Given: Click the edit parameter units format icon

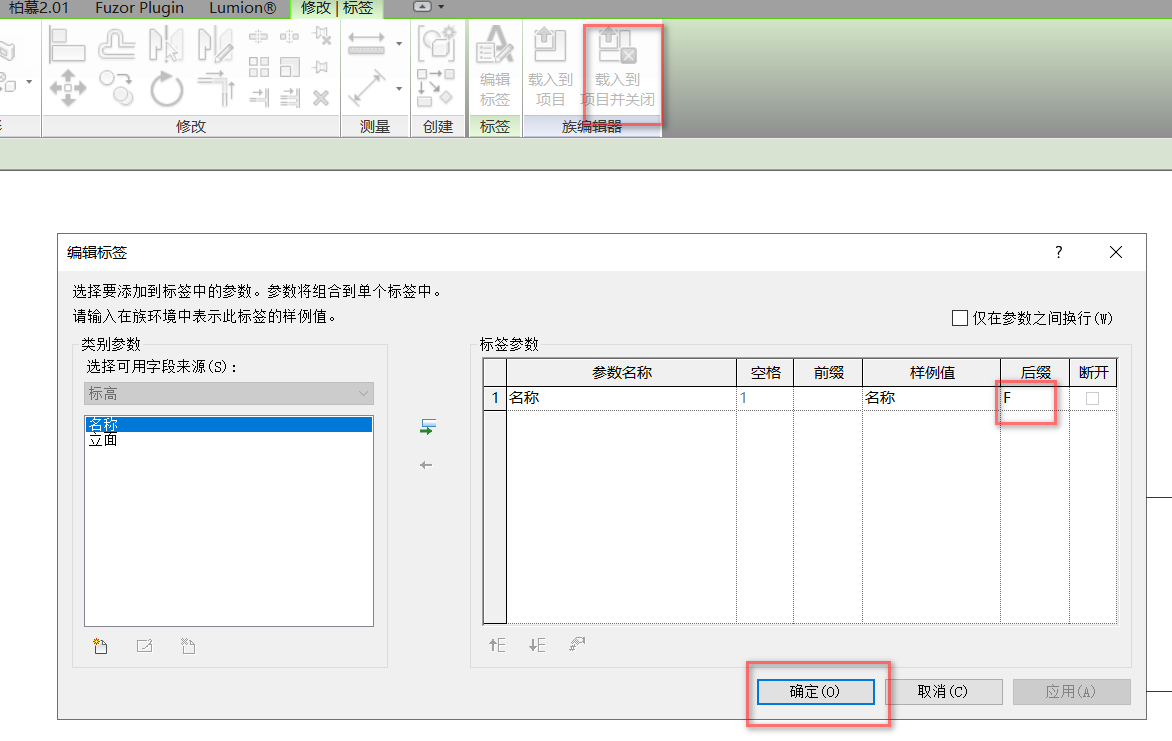Looking at the screenshot, I should tap(577, 644).
